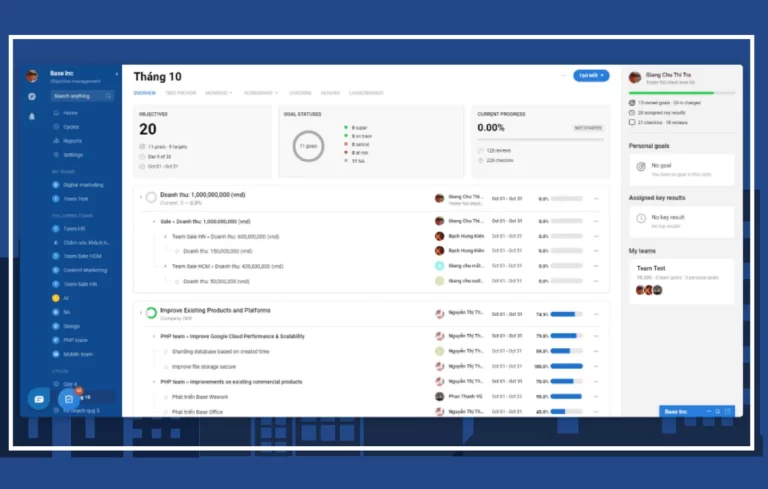Viewport: 768px width, 489px height.
Task: Open the Leaderboards tab
Action: tap(366, 92)
